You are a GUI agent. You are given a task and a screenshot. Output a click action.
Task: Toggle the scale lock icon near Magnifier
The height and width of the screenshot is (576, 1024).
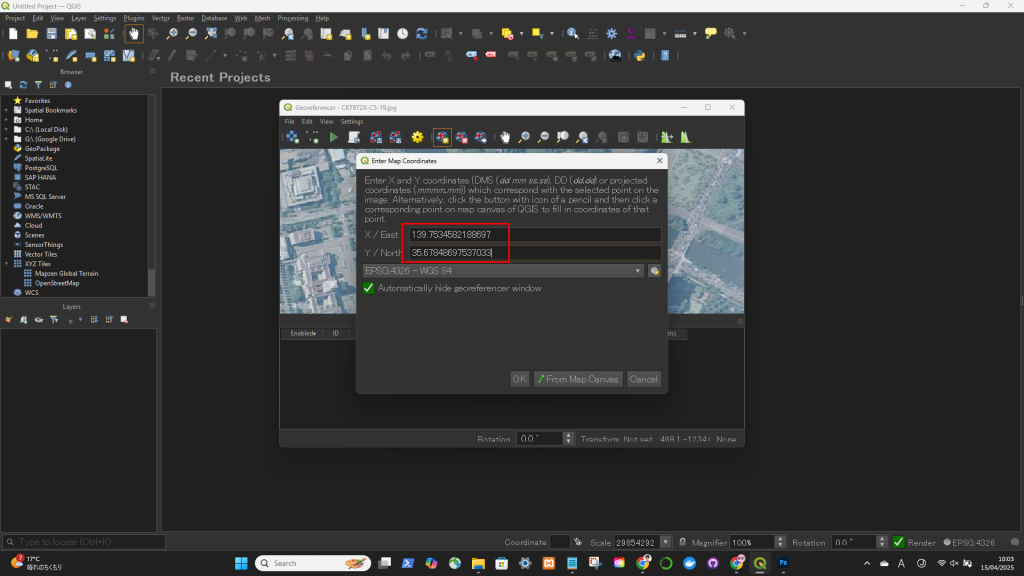click(x=680, y=542)
